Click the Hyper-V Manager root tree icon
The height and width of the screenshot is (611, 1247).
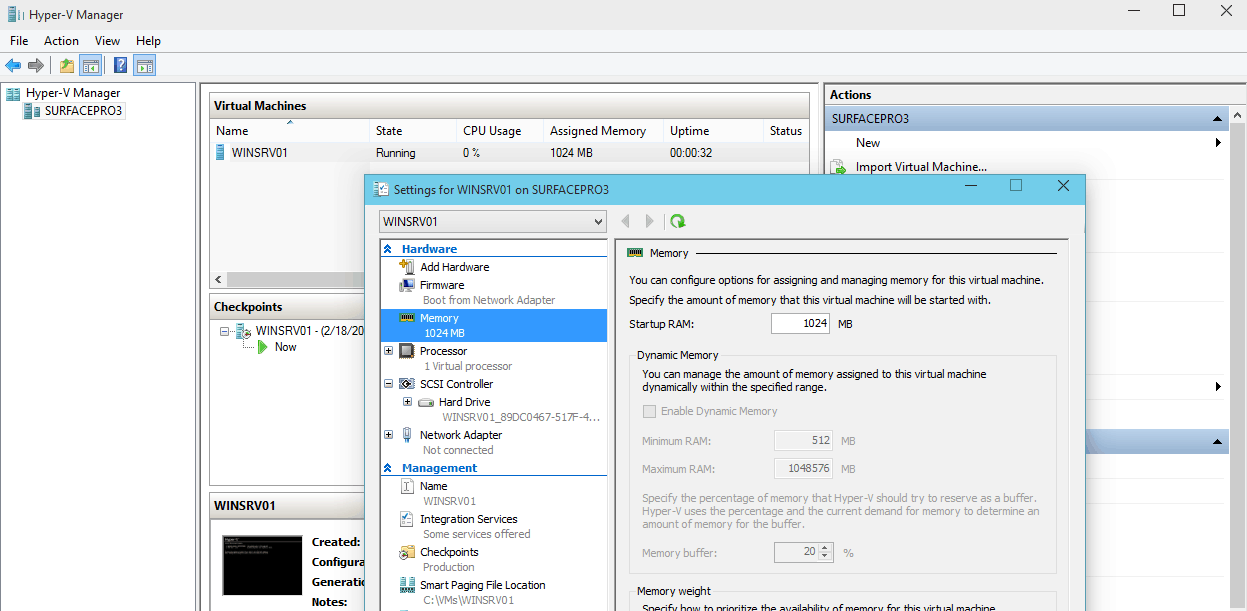pos(13,93)
